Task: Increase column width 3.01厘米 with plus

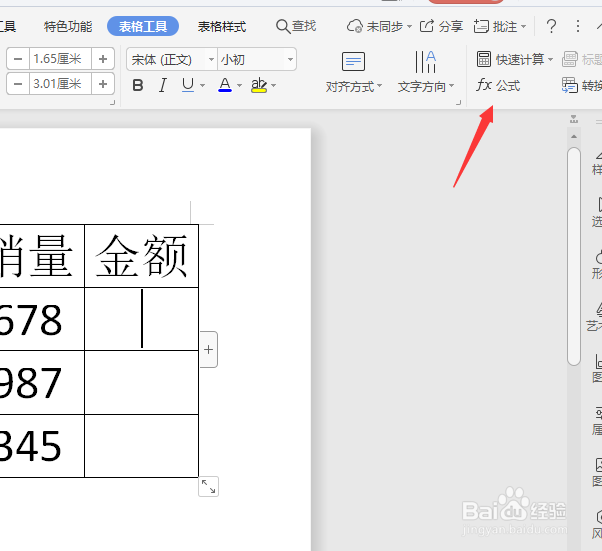Action: [x=103, y=84]
